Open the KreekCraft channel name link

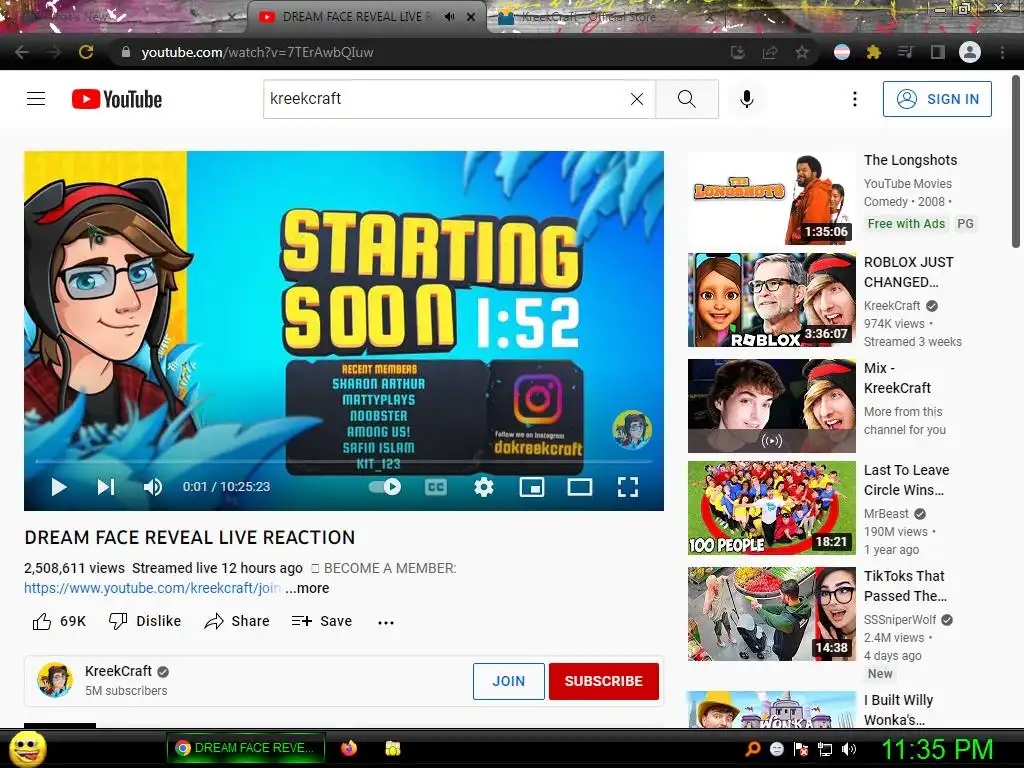click(x=118, y=671)
